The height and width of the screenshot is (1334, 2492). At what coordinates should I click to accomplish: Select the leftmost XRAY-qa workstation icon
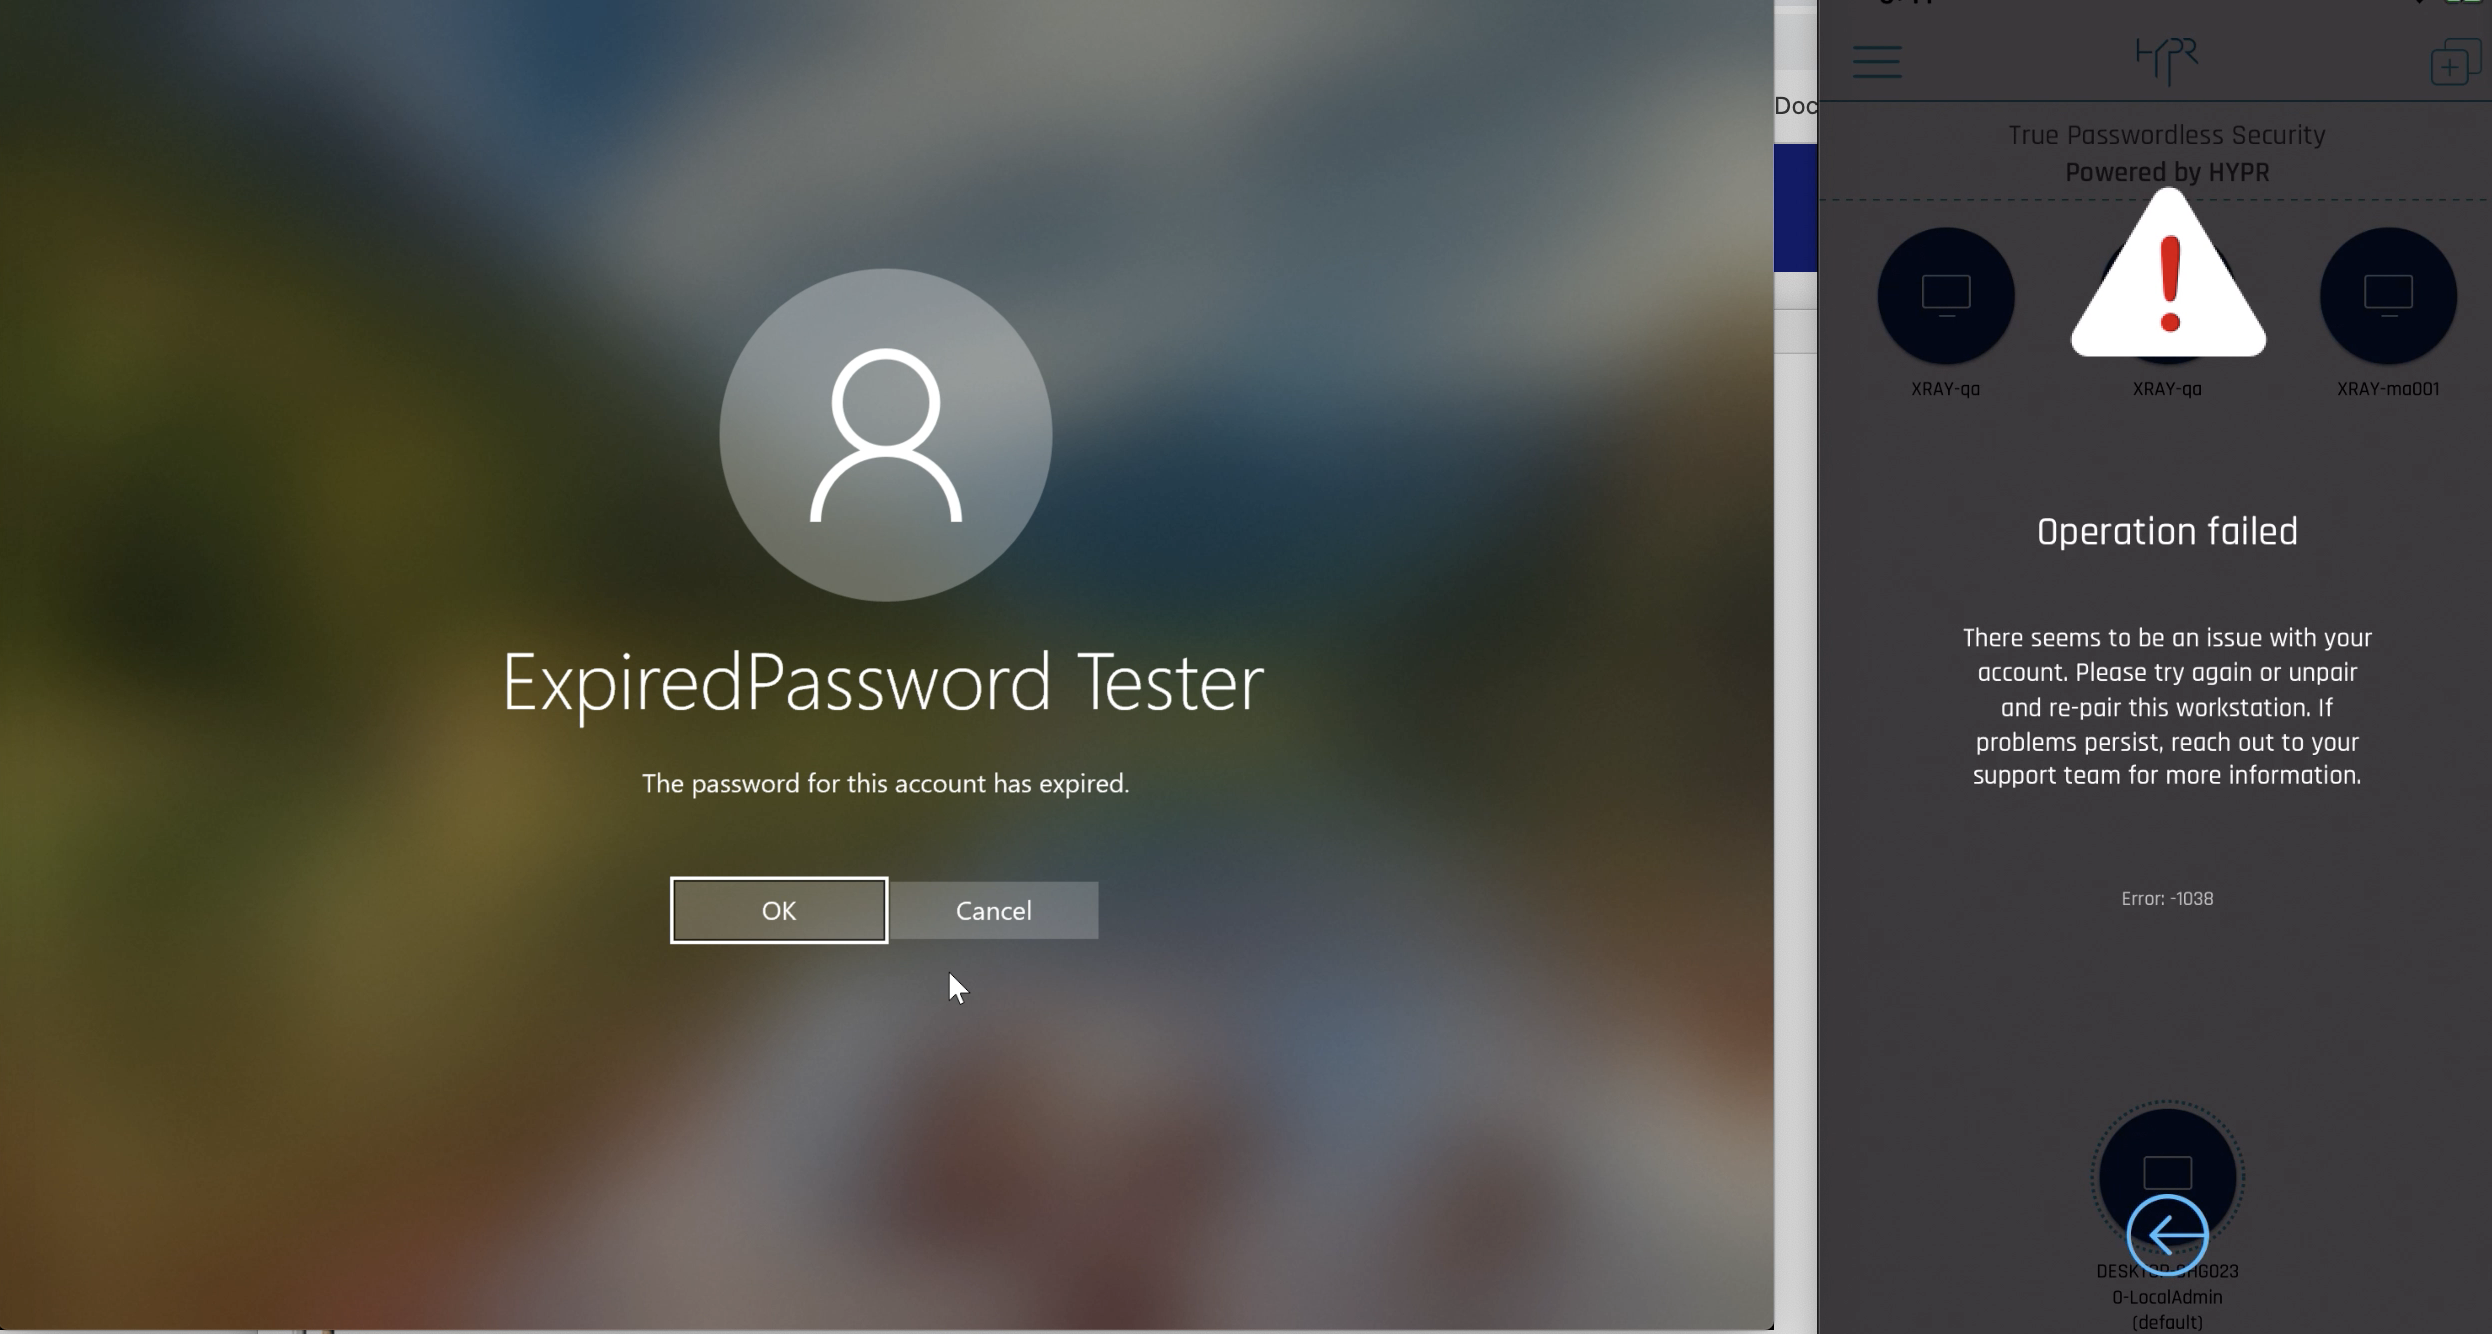click(1945, 296)
